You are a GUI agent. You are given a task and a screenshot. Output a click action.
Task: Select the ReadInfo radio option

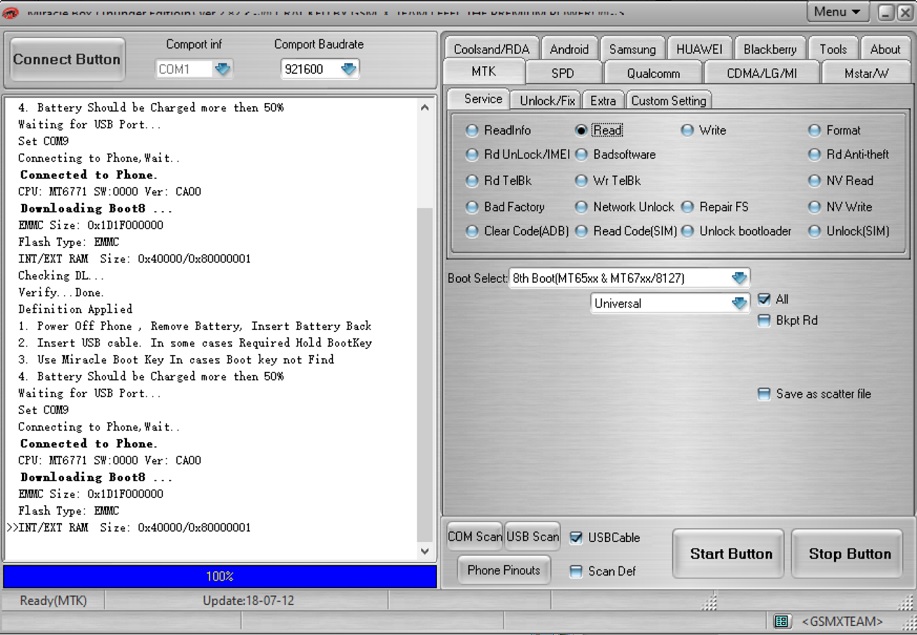pos(498,130)
